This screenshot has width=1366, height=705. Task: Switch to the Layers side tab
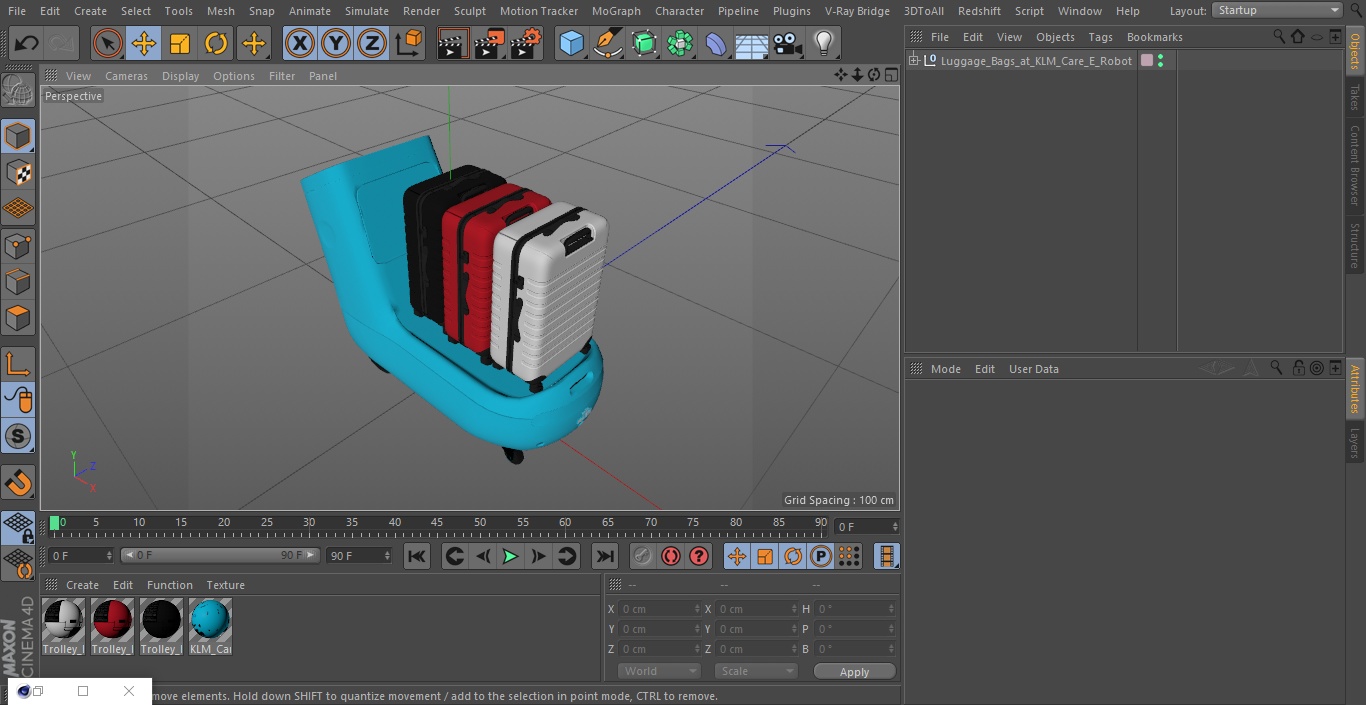point(1355,443)
